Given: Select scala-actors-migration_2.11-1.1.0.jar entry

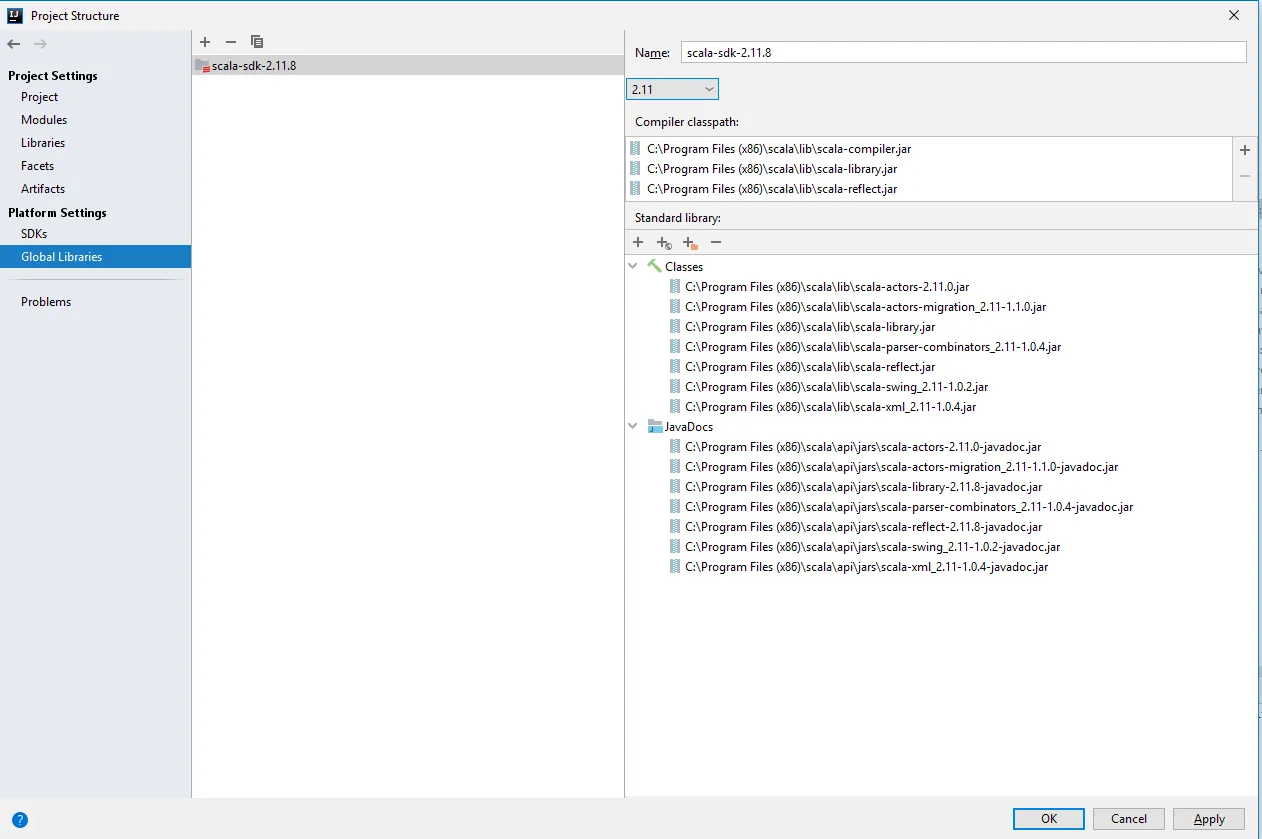Looking at the screenshot, I should [x=865, y=307].
